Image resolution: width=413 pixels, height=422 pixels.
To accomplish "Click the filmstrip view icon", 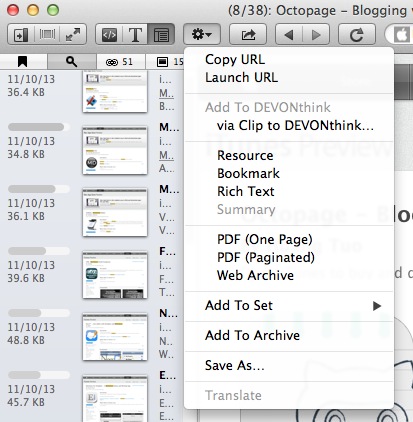I will (x=47, y=34).
